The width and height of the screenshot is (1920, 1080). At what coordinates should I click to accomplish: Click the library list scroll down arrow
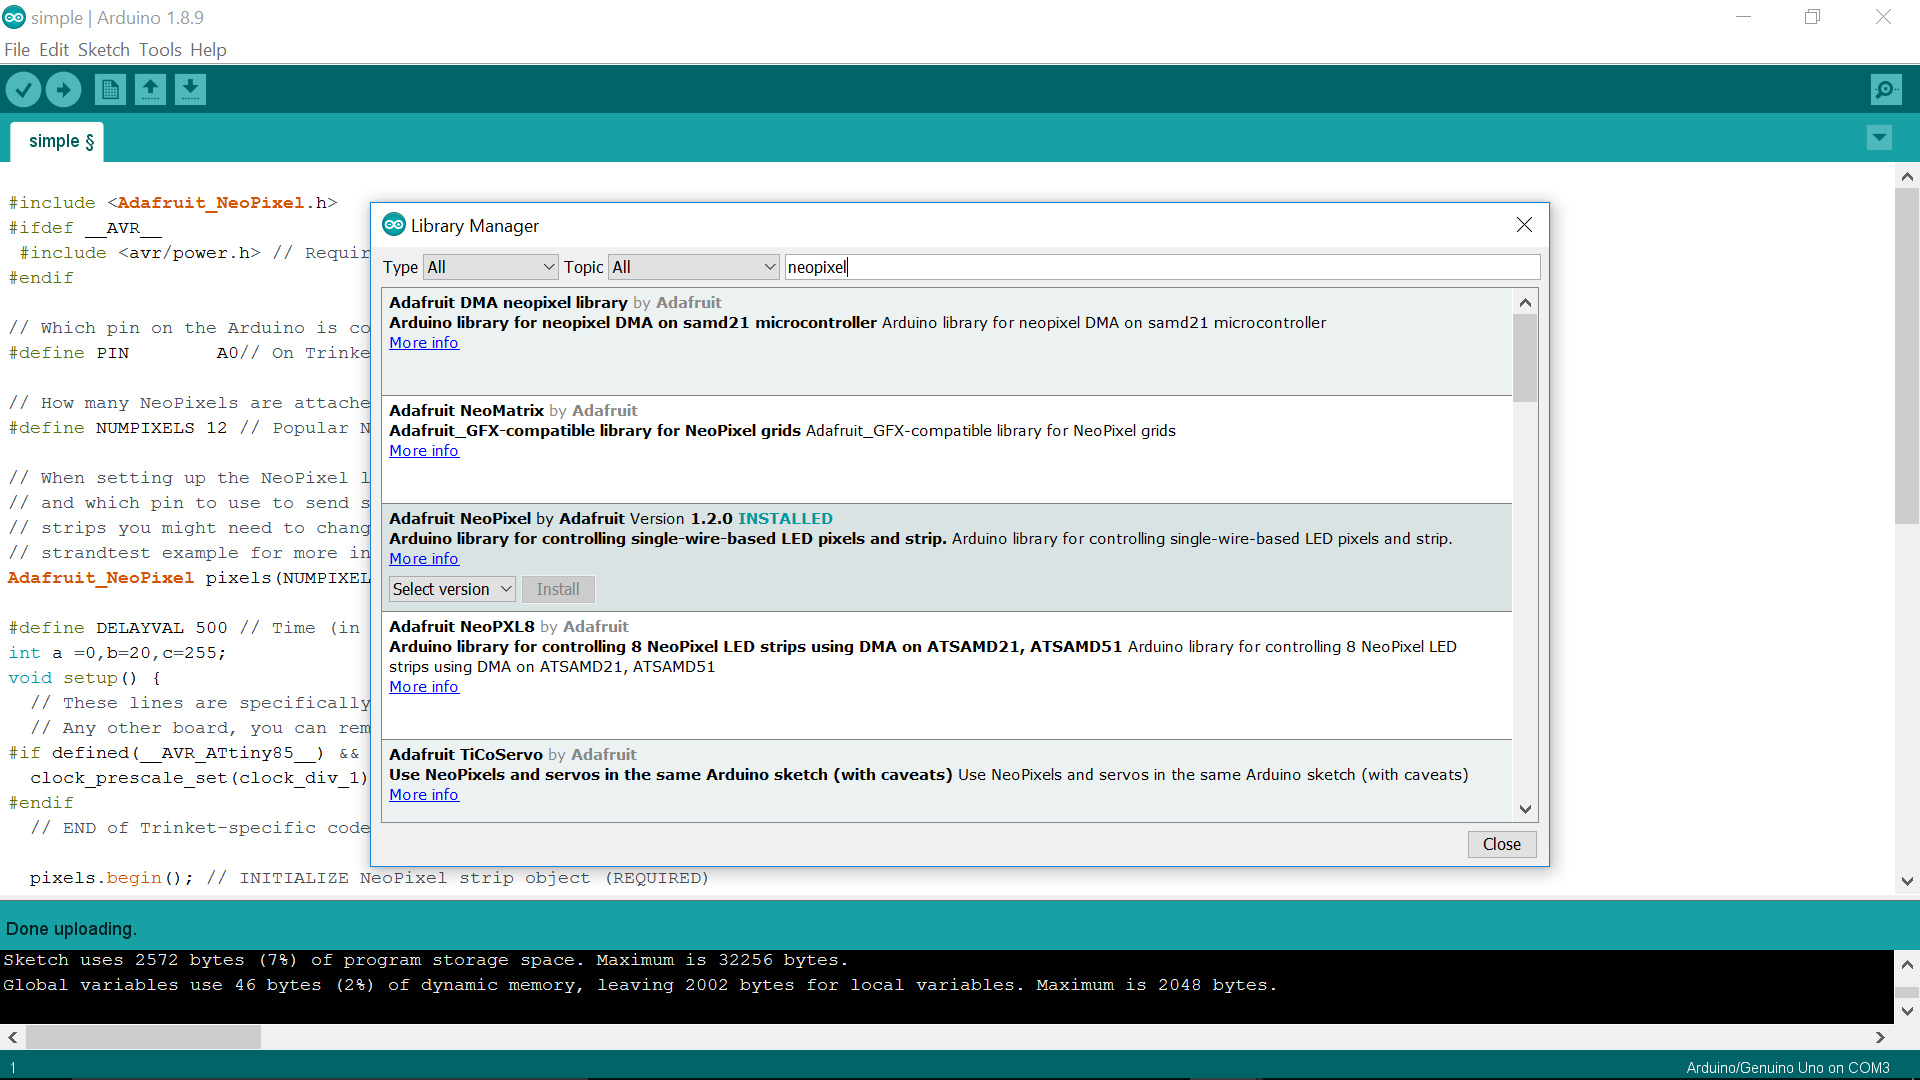tap(1525, 809)
